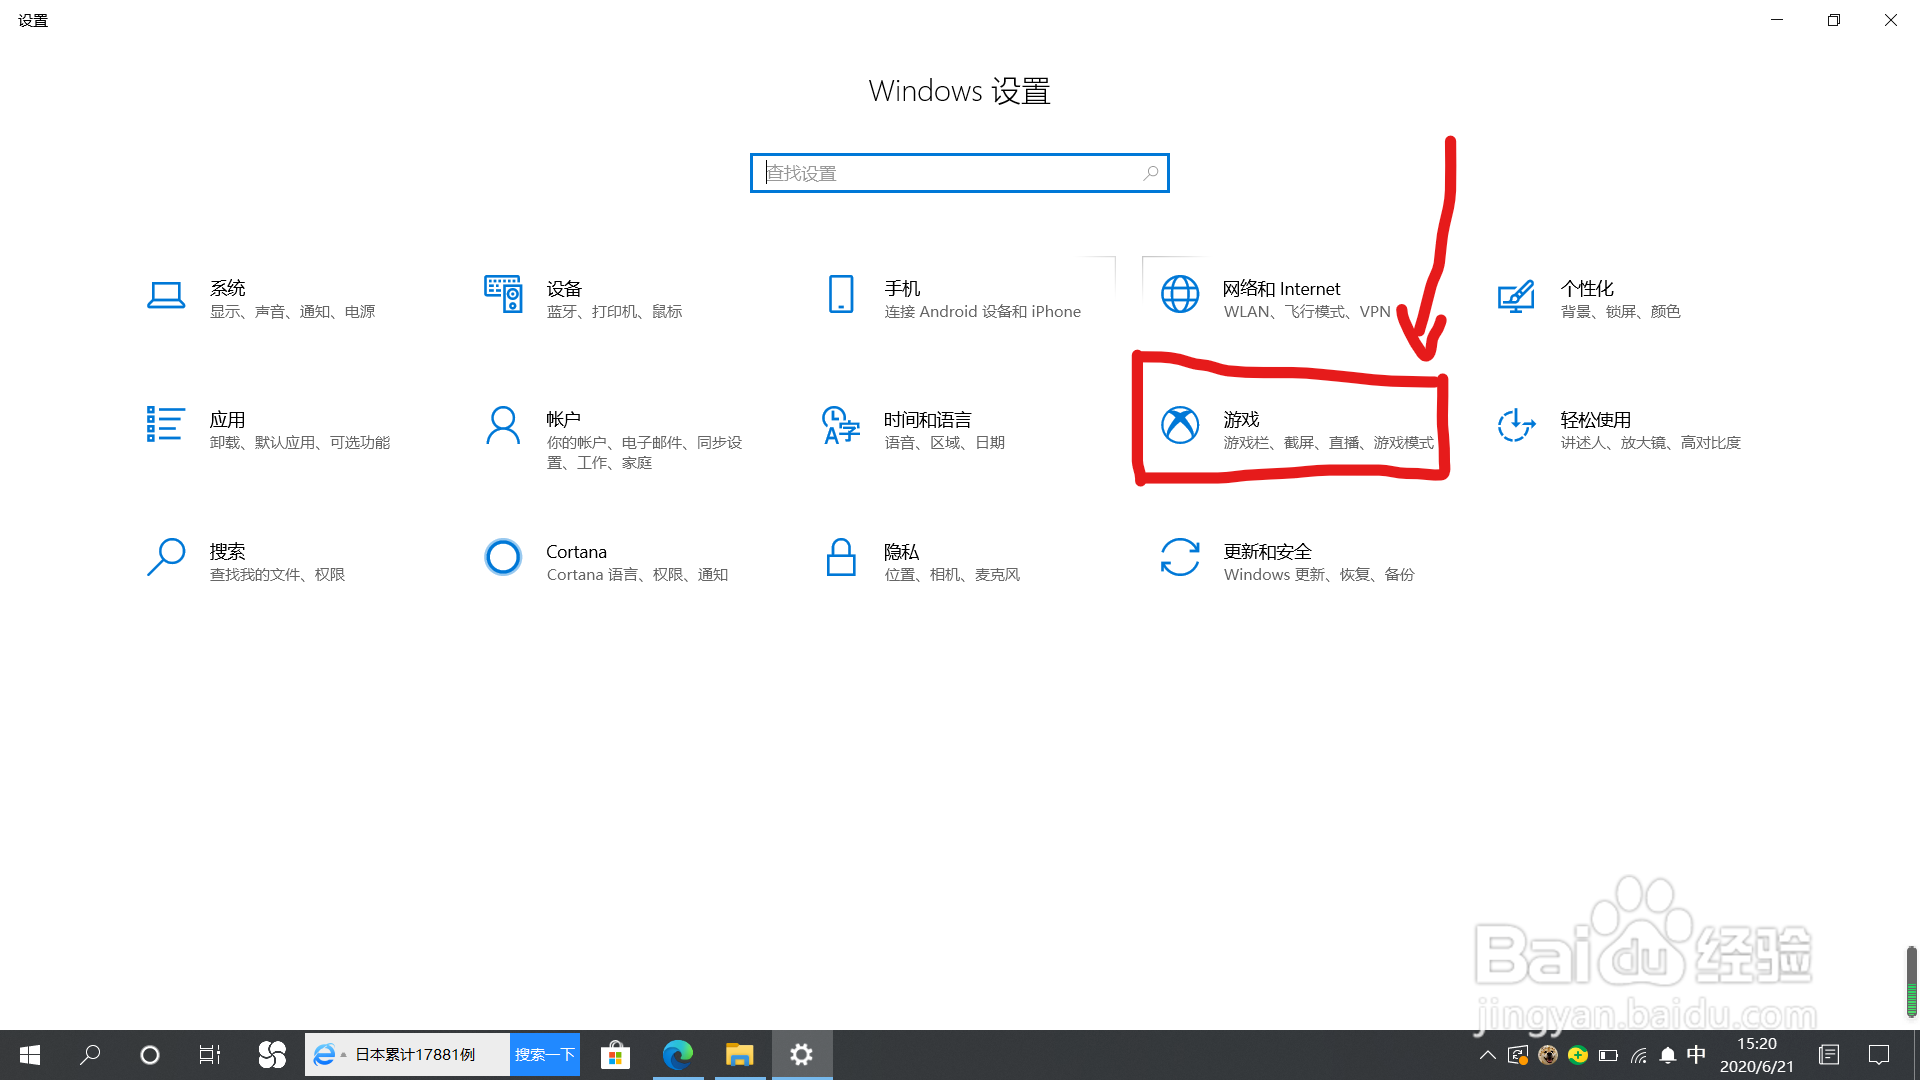The height and width of the screenshot is (1080, 1920).
Task: Expand hidden system tray icons
Action: (x=1487, y=1055)
